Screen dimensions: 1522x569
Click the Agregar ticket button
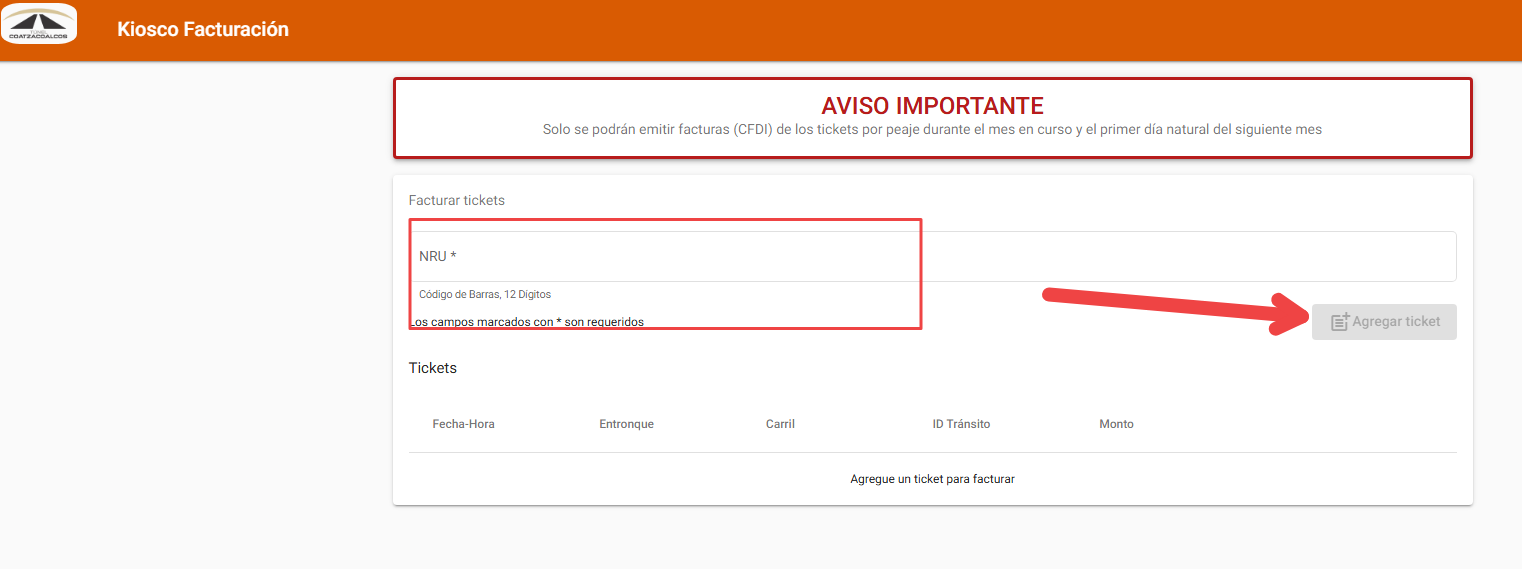tap(1384, 322)
